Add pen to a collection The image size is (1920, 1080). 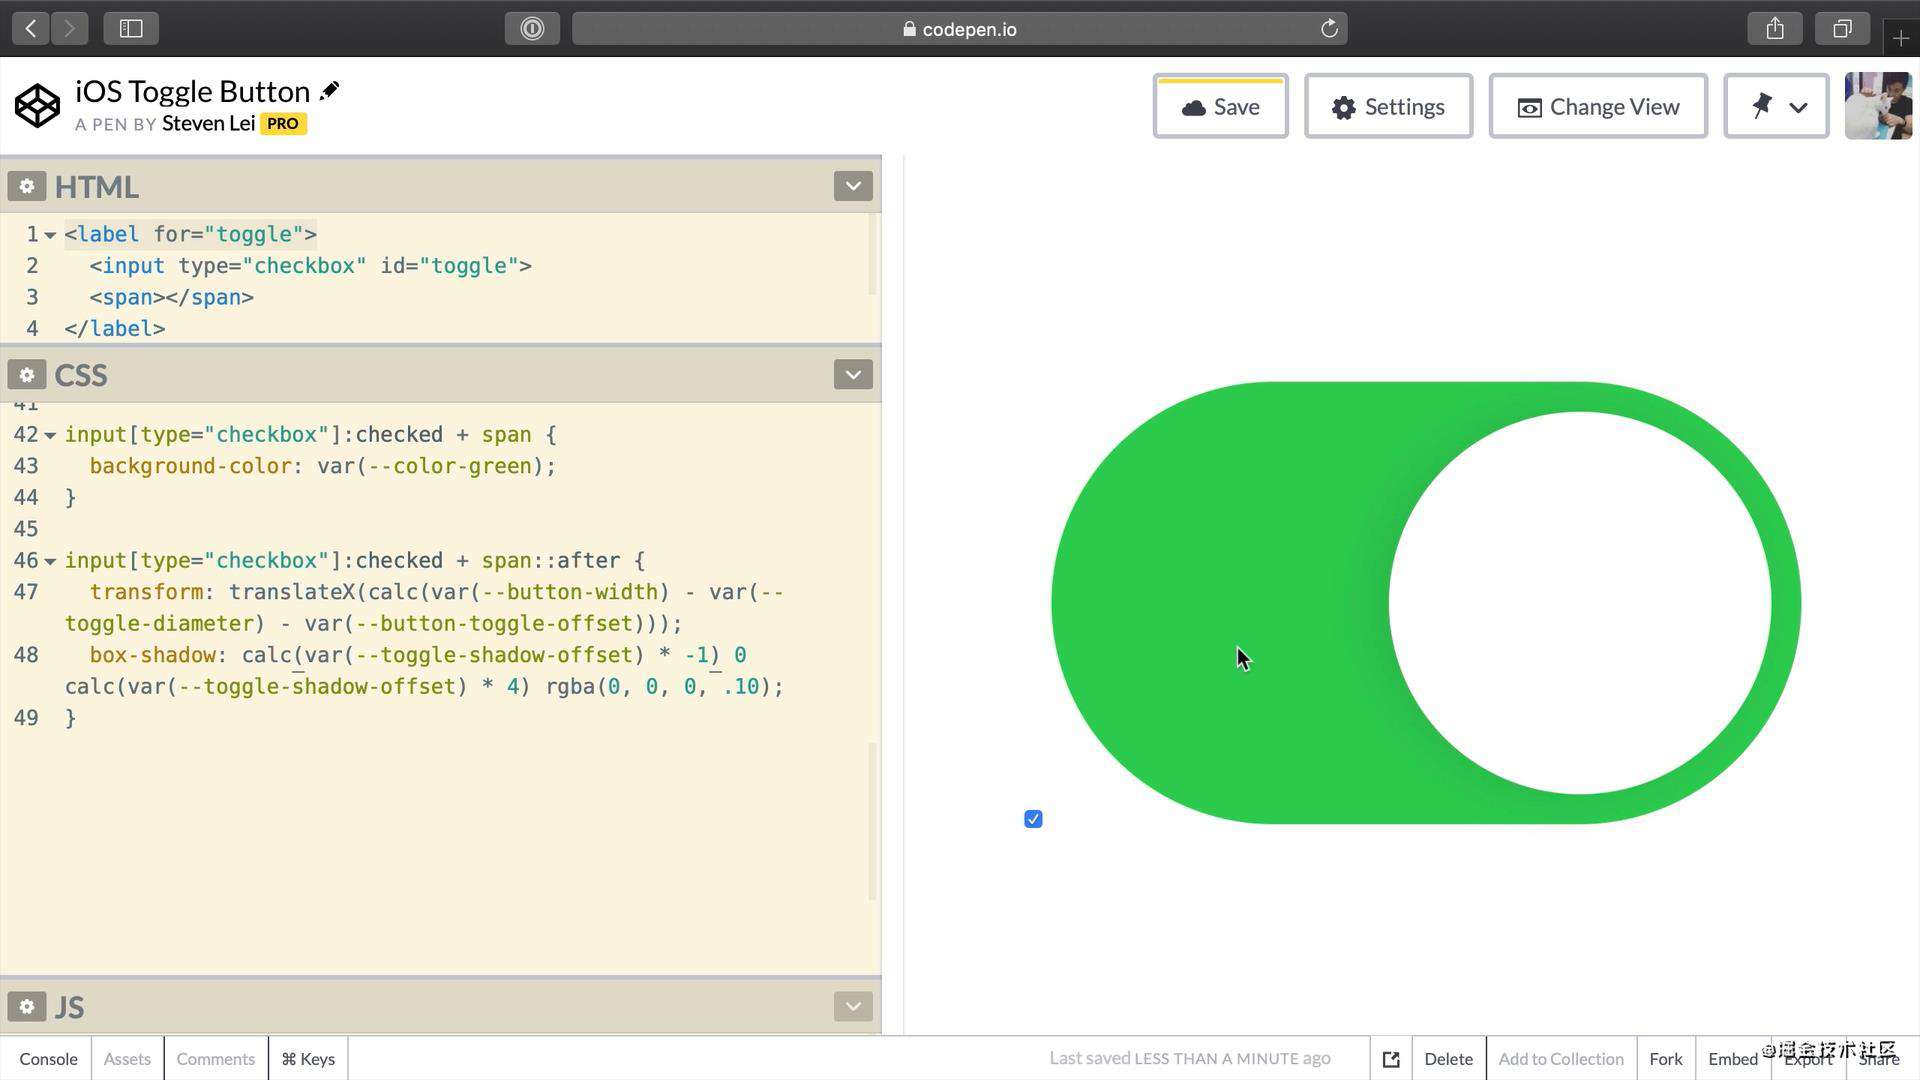tap(1561, 1059)
